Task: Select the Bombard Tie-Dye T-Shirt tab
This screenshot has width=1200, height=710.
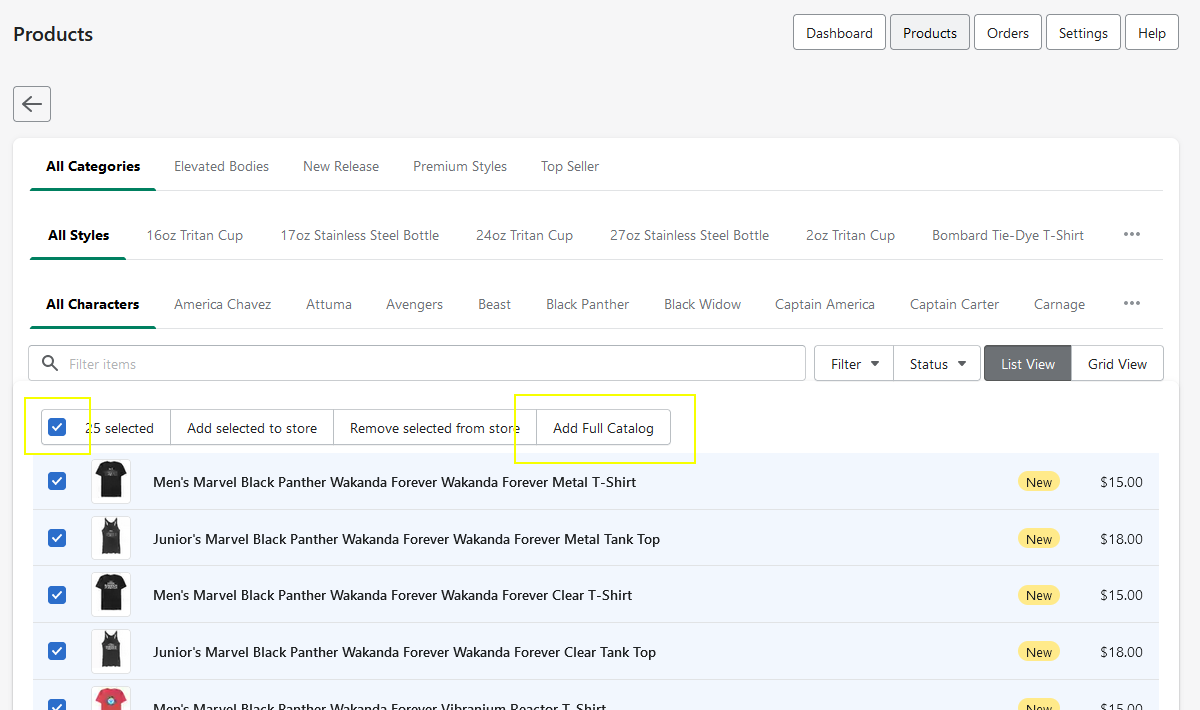Action: click(1008, 235)
